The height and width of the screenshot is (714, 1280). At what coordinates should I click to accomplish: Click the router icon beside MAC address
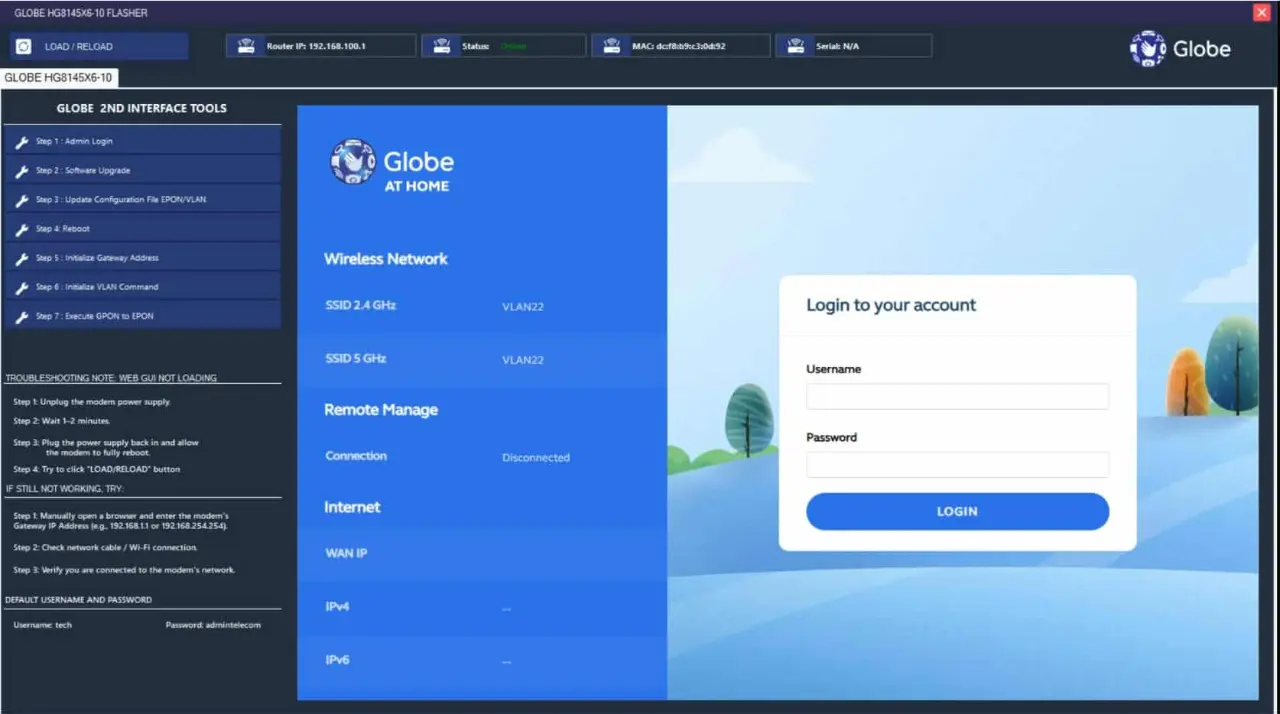612,46
